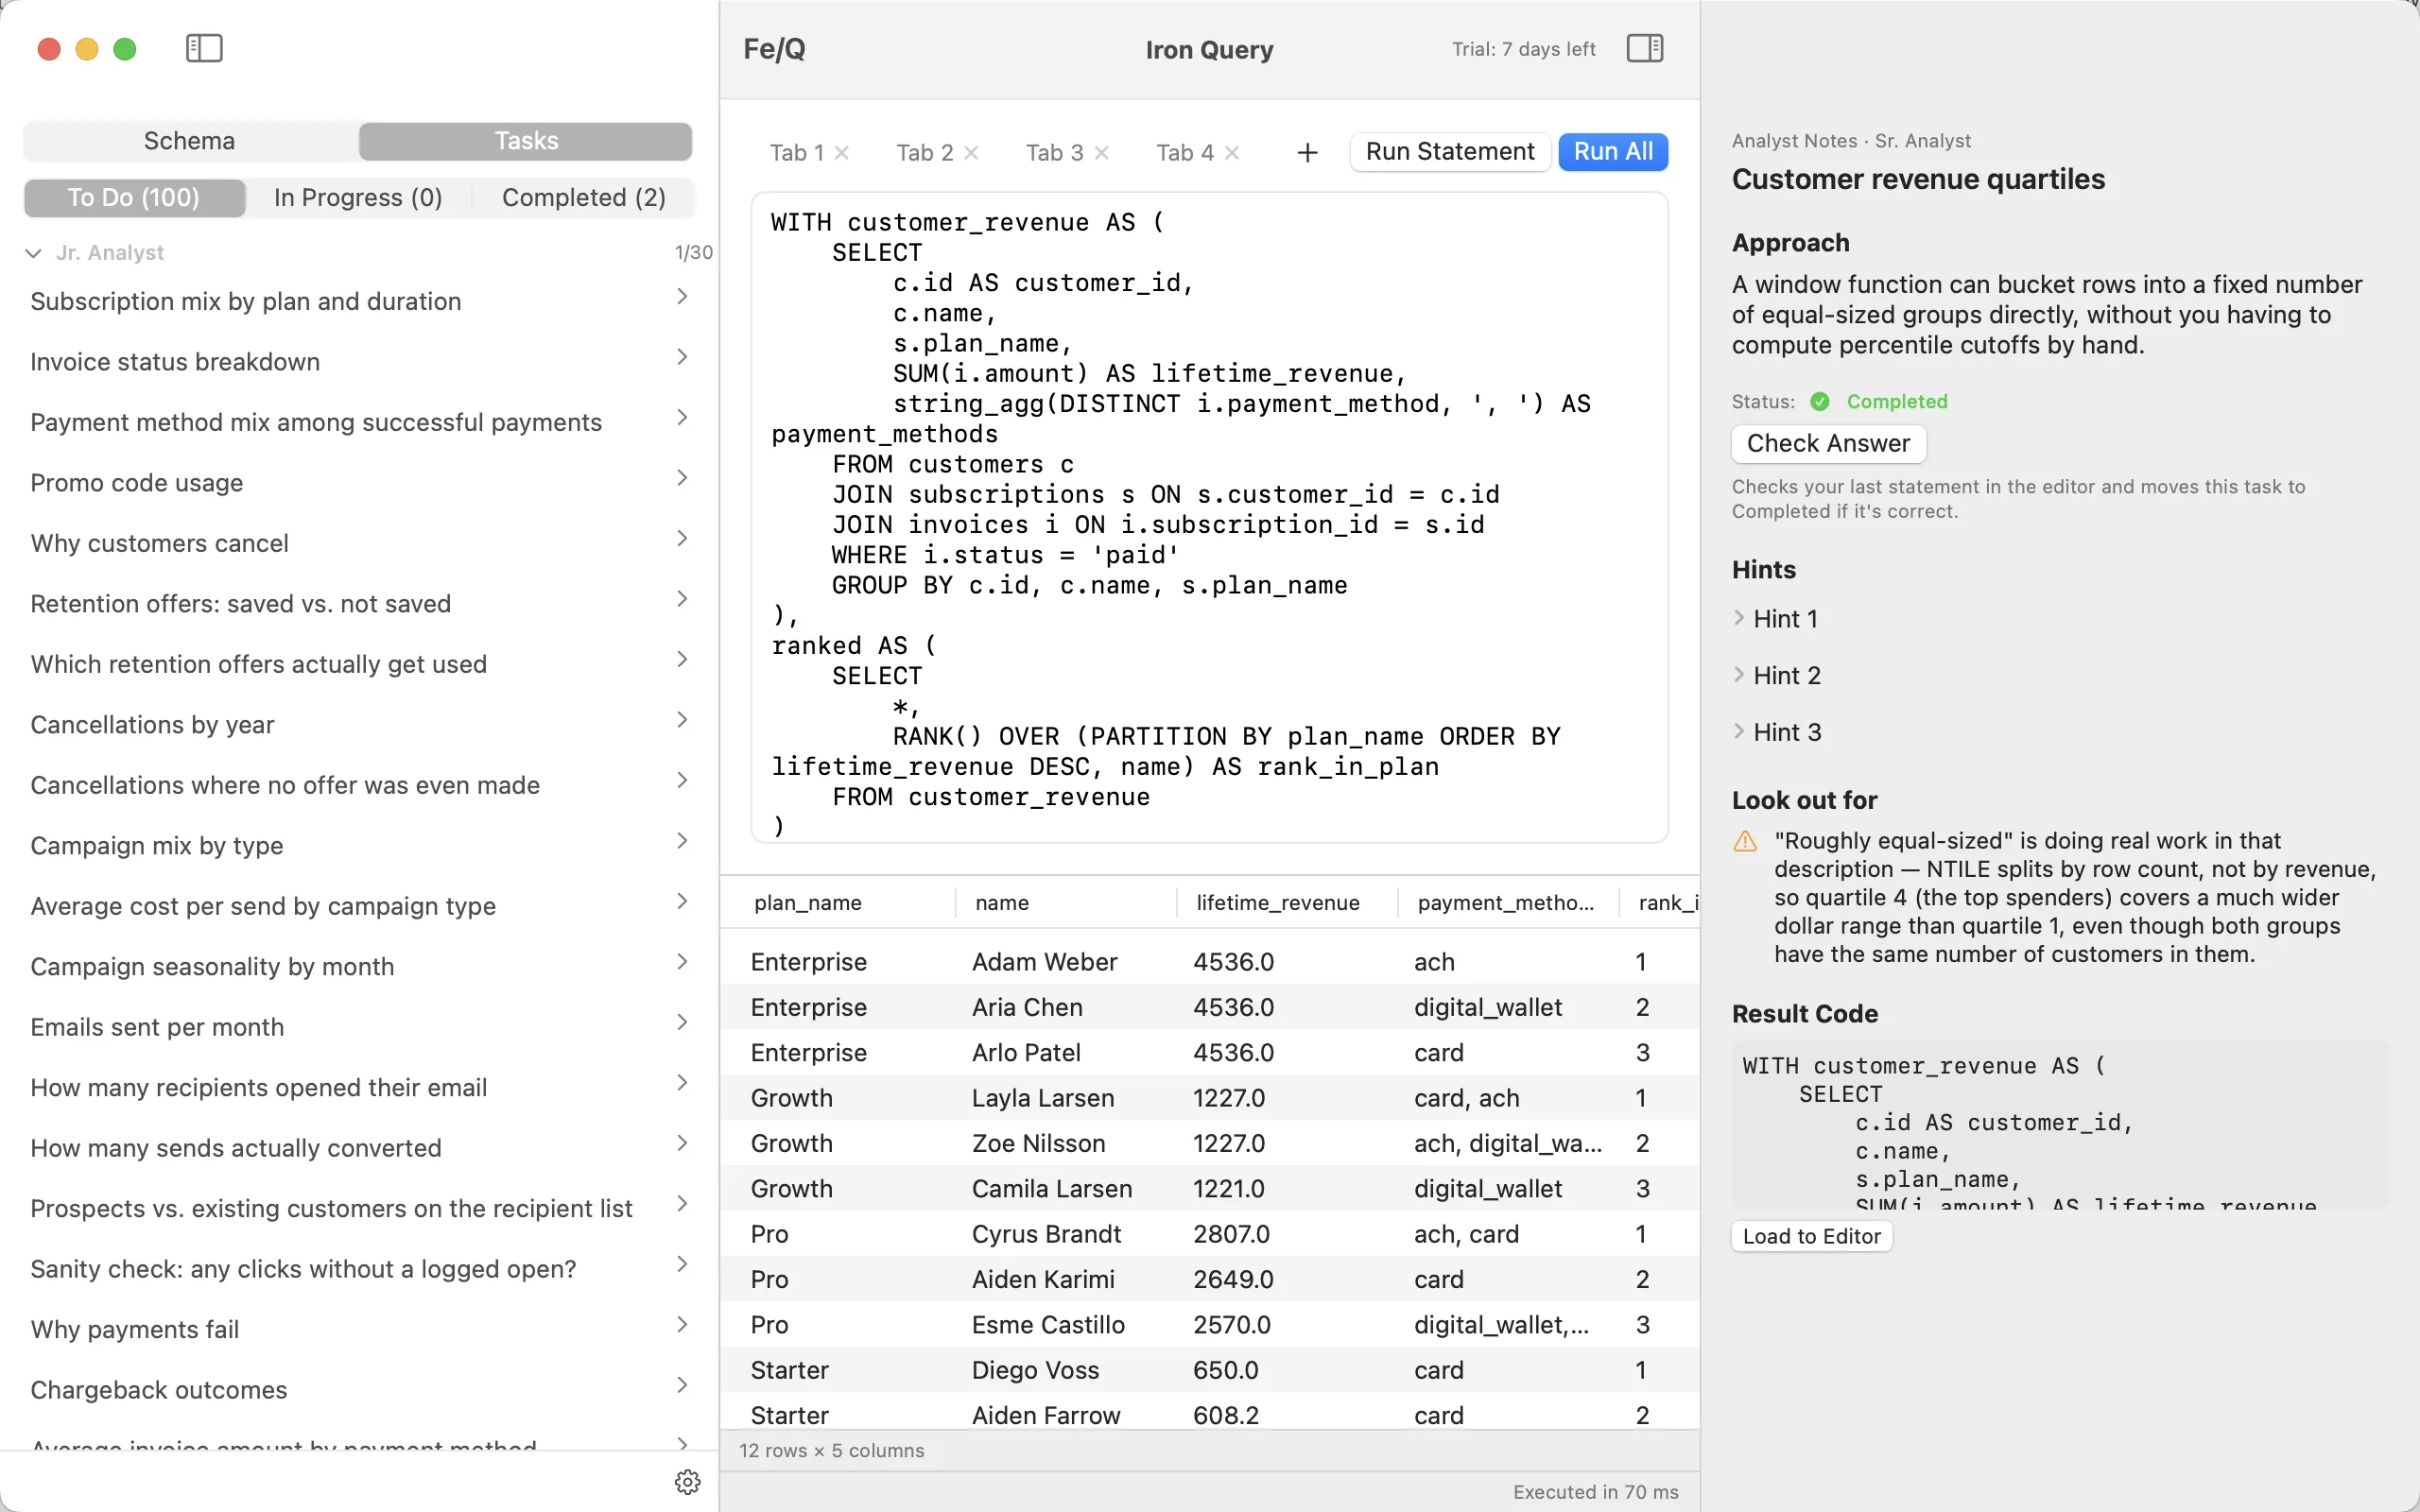Image resolution: width=2420 pixels, height=1512 pixels.
Task: Open Why payments fail chevron
Action: [682, 1325]
